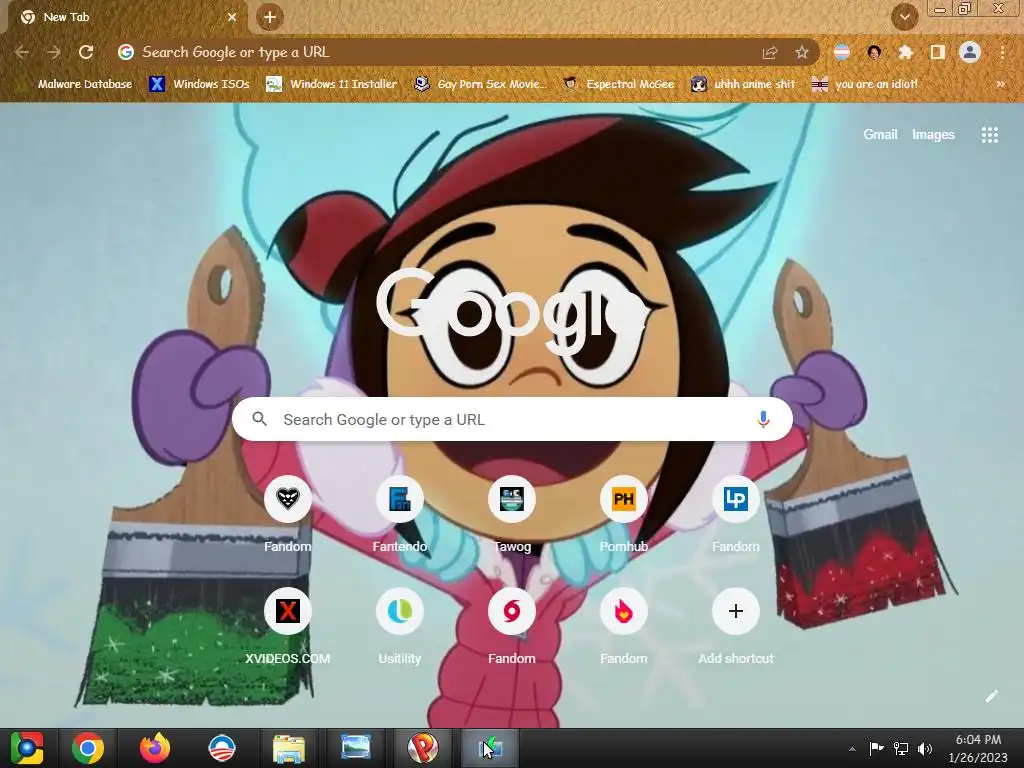
Task: Open the you are an idiot! bookmark
Action: pyautogui.click(x=865, y=84)
